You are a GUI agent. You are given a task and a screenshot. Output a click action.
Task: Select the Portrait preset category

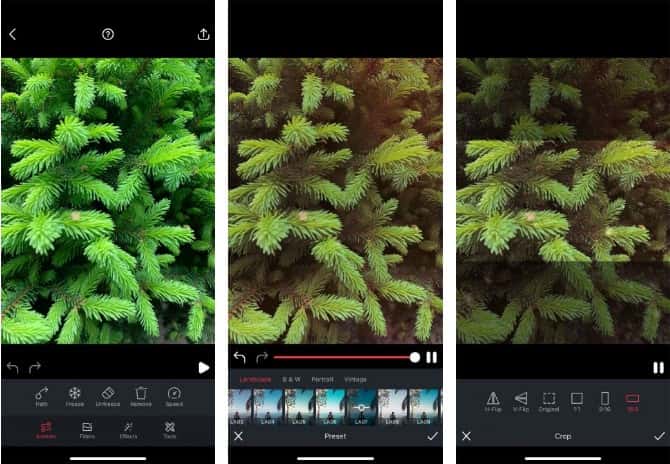tap(323, 379)
